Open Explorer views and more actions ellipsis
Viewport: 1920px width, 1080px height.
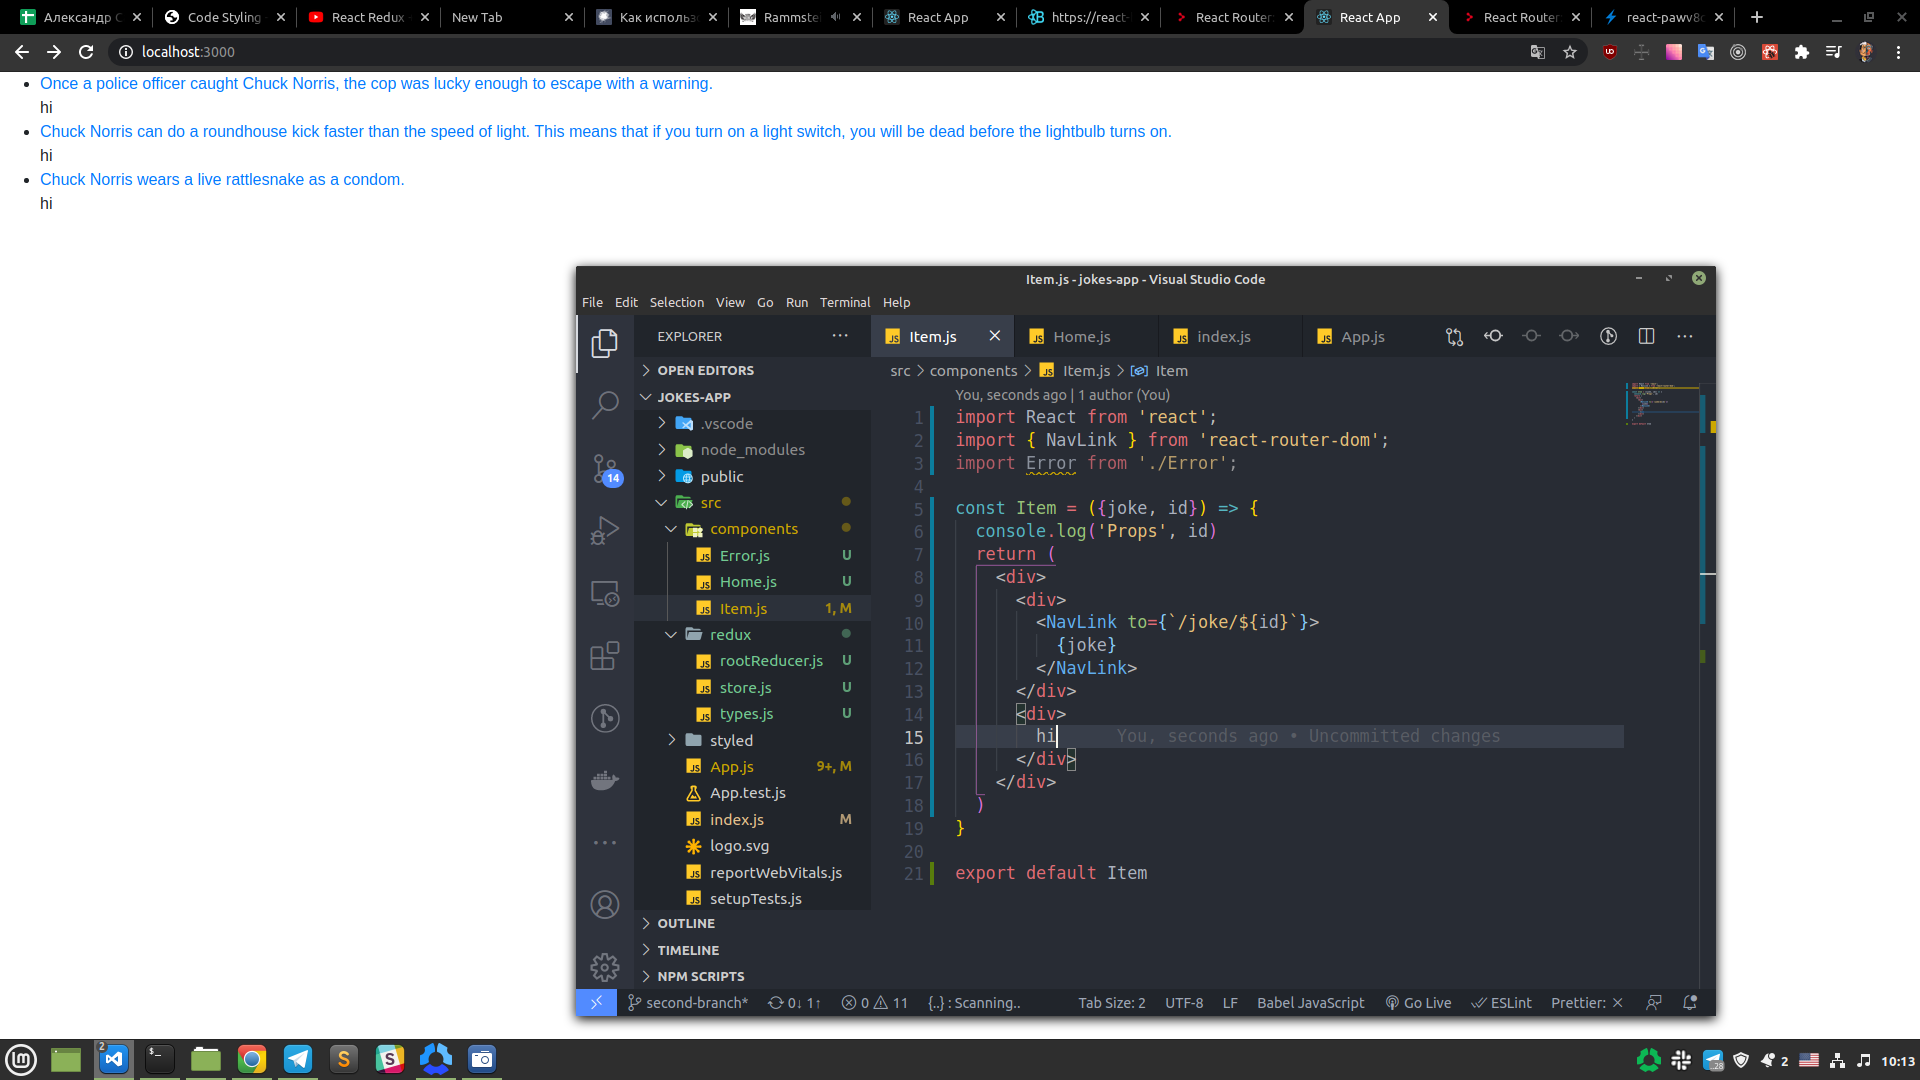click(x=840, y=337)
